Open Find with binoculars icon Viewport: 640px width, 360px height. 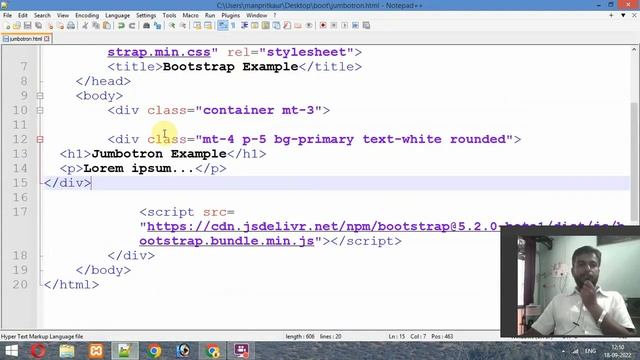146,25
